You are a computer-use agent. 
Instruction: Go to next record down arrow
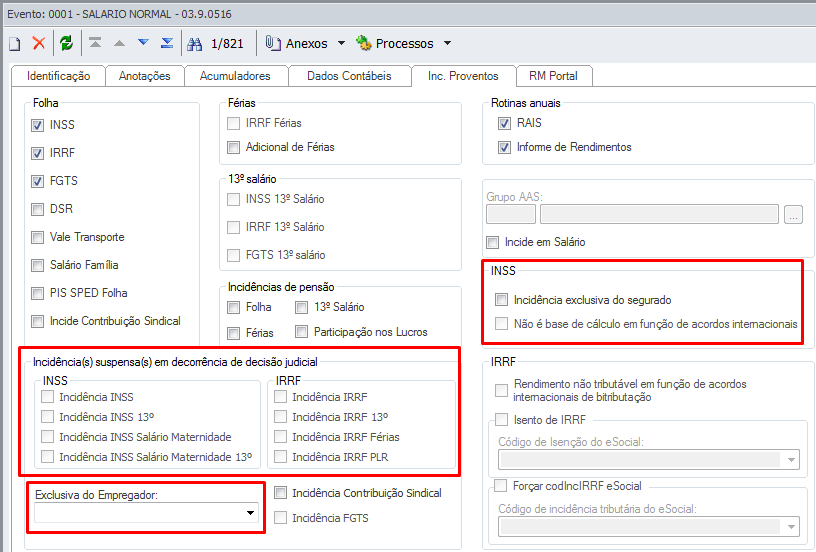[143, 43]
